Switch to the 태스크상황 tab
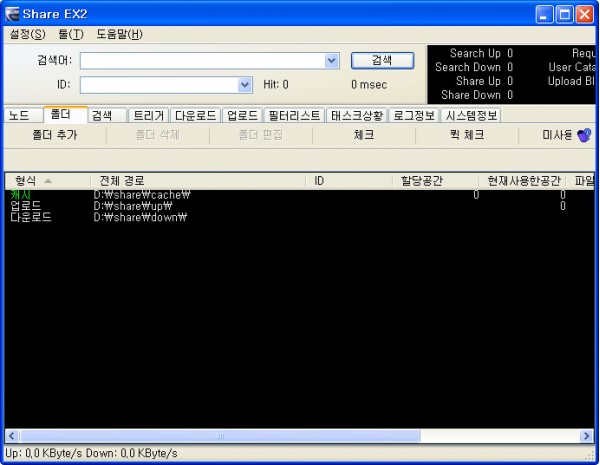Screen dimensions: 600x465 357,116
